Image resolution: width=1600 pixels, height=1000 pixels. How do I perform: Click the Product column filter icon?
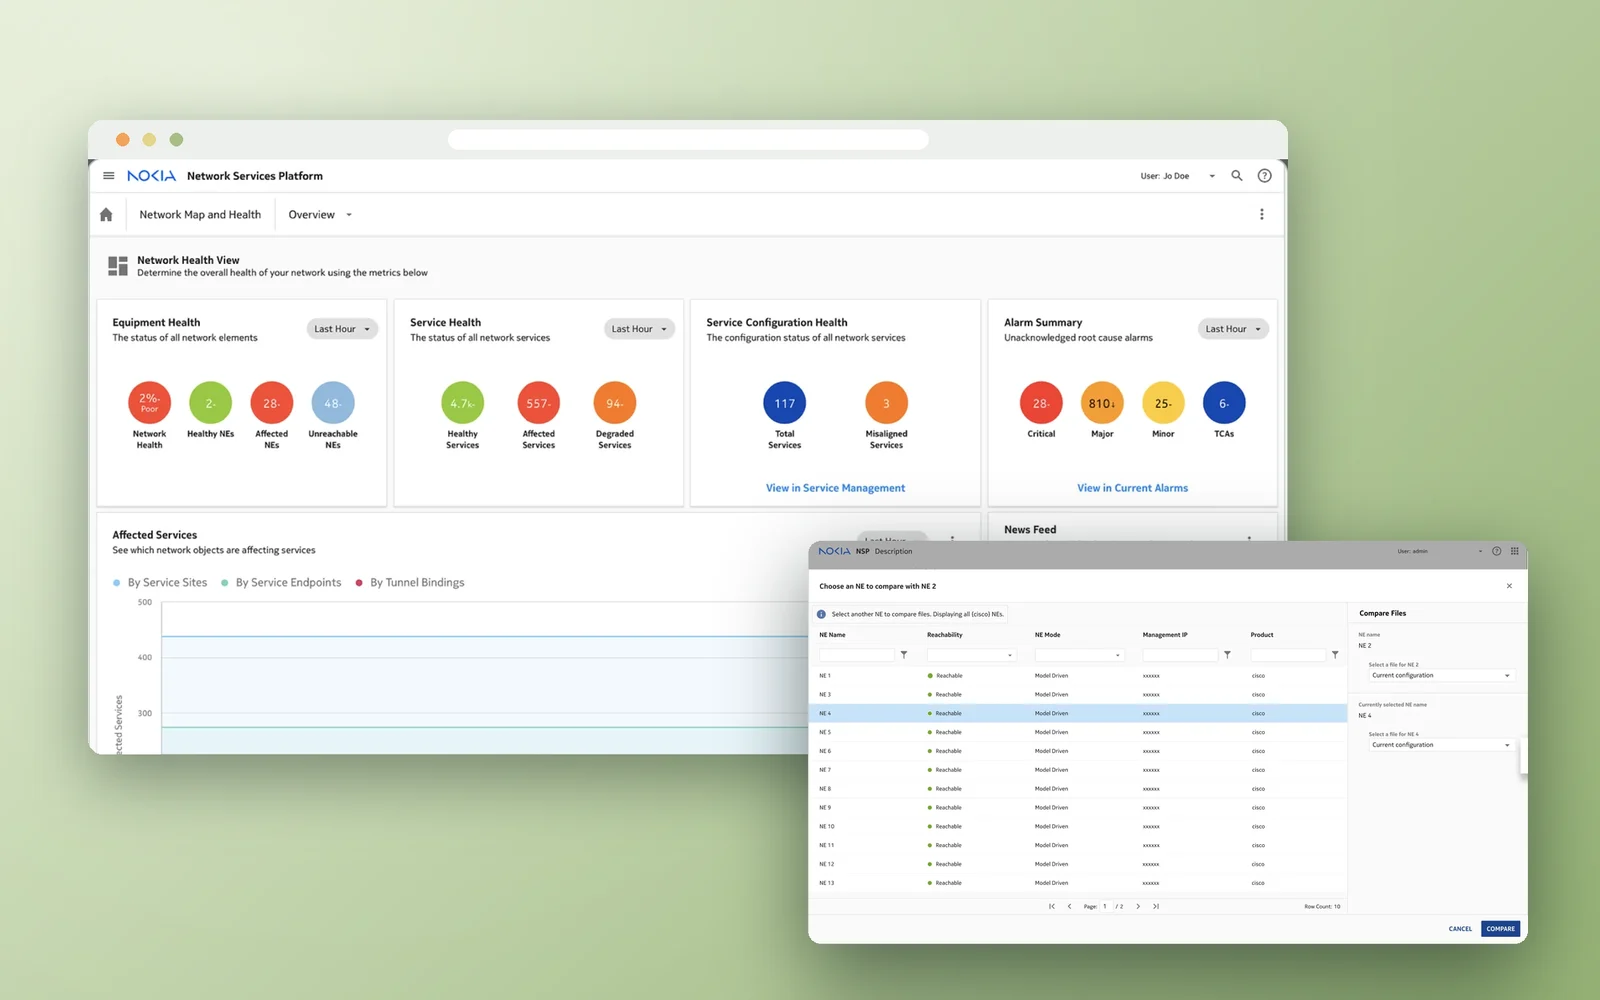click(x=1335, y=655)
